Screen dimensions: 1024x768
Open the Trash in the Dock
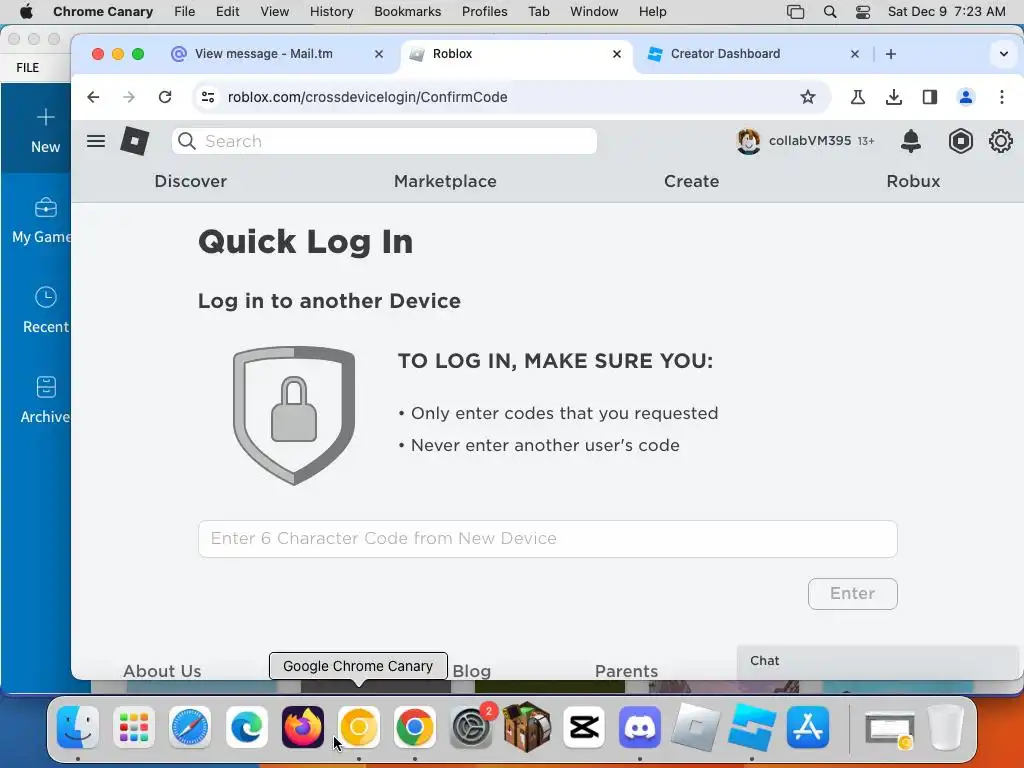[946, 727]
